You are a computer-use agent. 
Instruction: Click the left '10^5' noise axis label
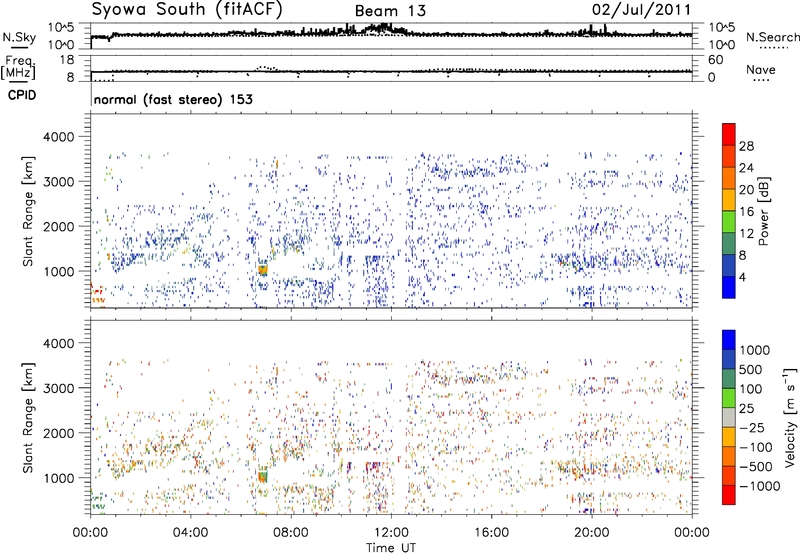tap(61, 27)
